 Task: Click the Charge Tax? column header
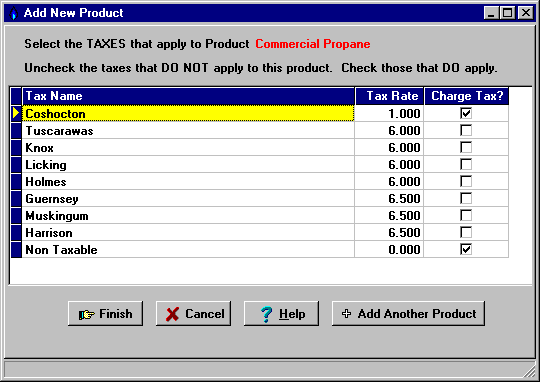(x=467, y=96)
